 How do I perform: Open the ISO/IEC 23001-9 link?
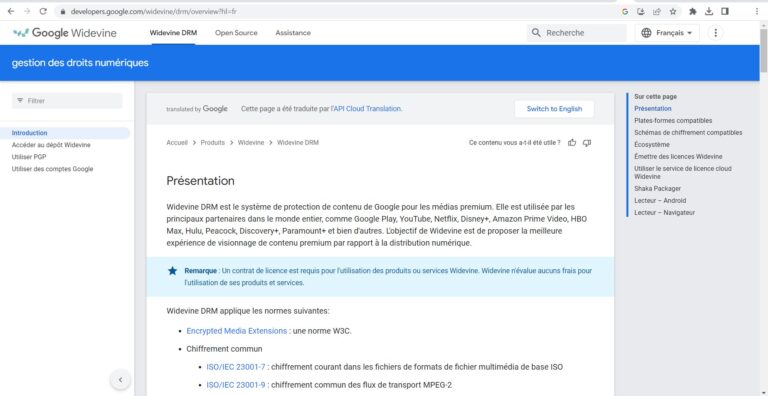point(236,385)
